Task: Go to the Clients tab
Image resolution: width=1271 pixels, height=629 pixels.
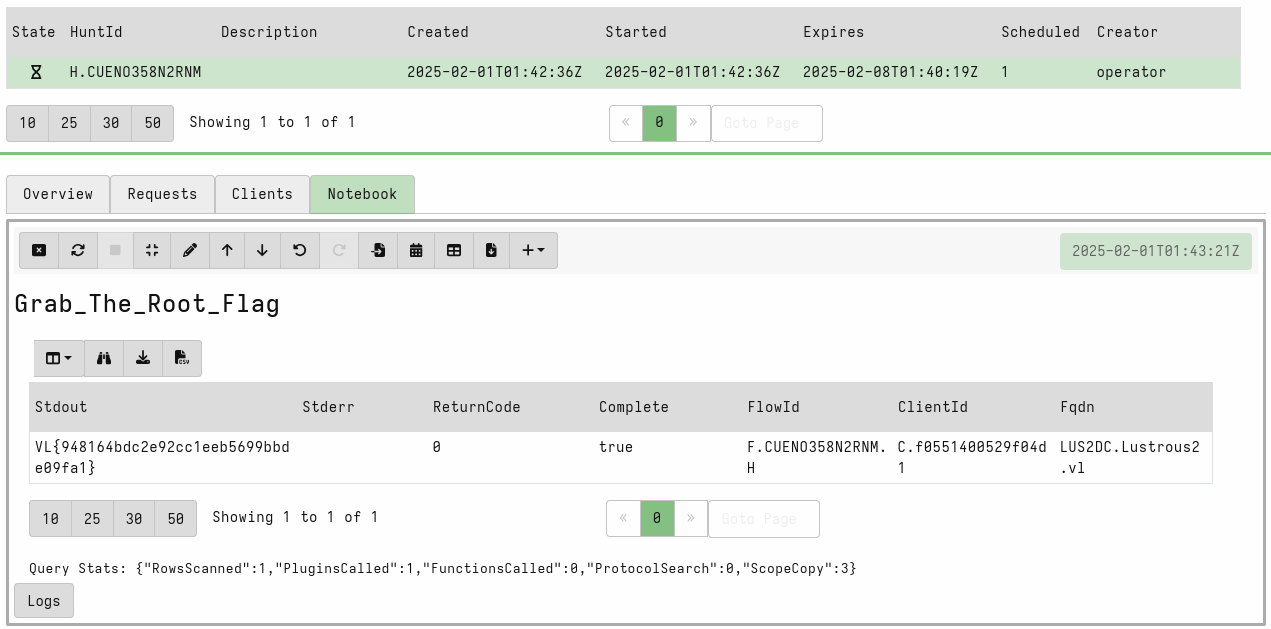Action: pos(262,194)
